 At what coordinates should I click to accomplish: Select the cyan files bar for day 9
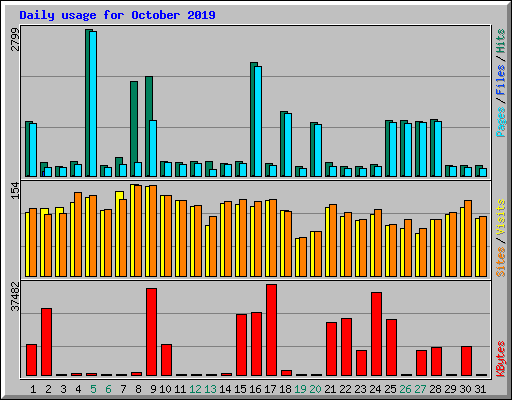coord(153,149)
